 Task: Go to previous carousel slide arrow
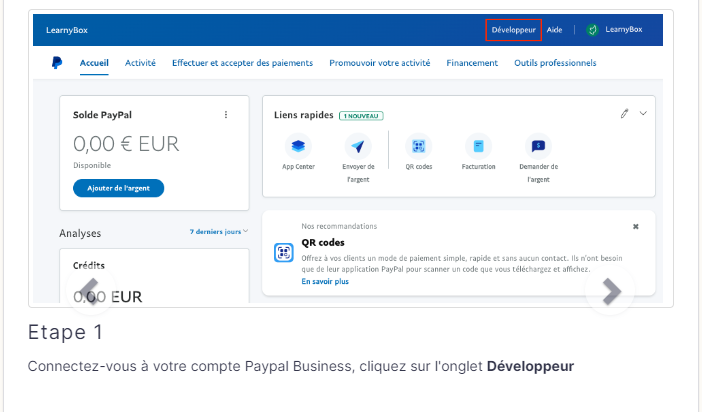click(x=90, y=291)
